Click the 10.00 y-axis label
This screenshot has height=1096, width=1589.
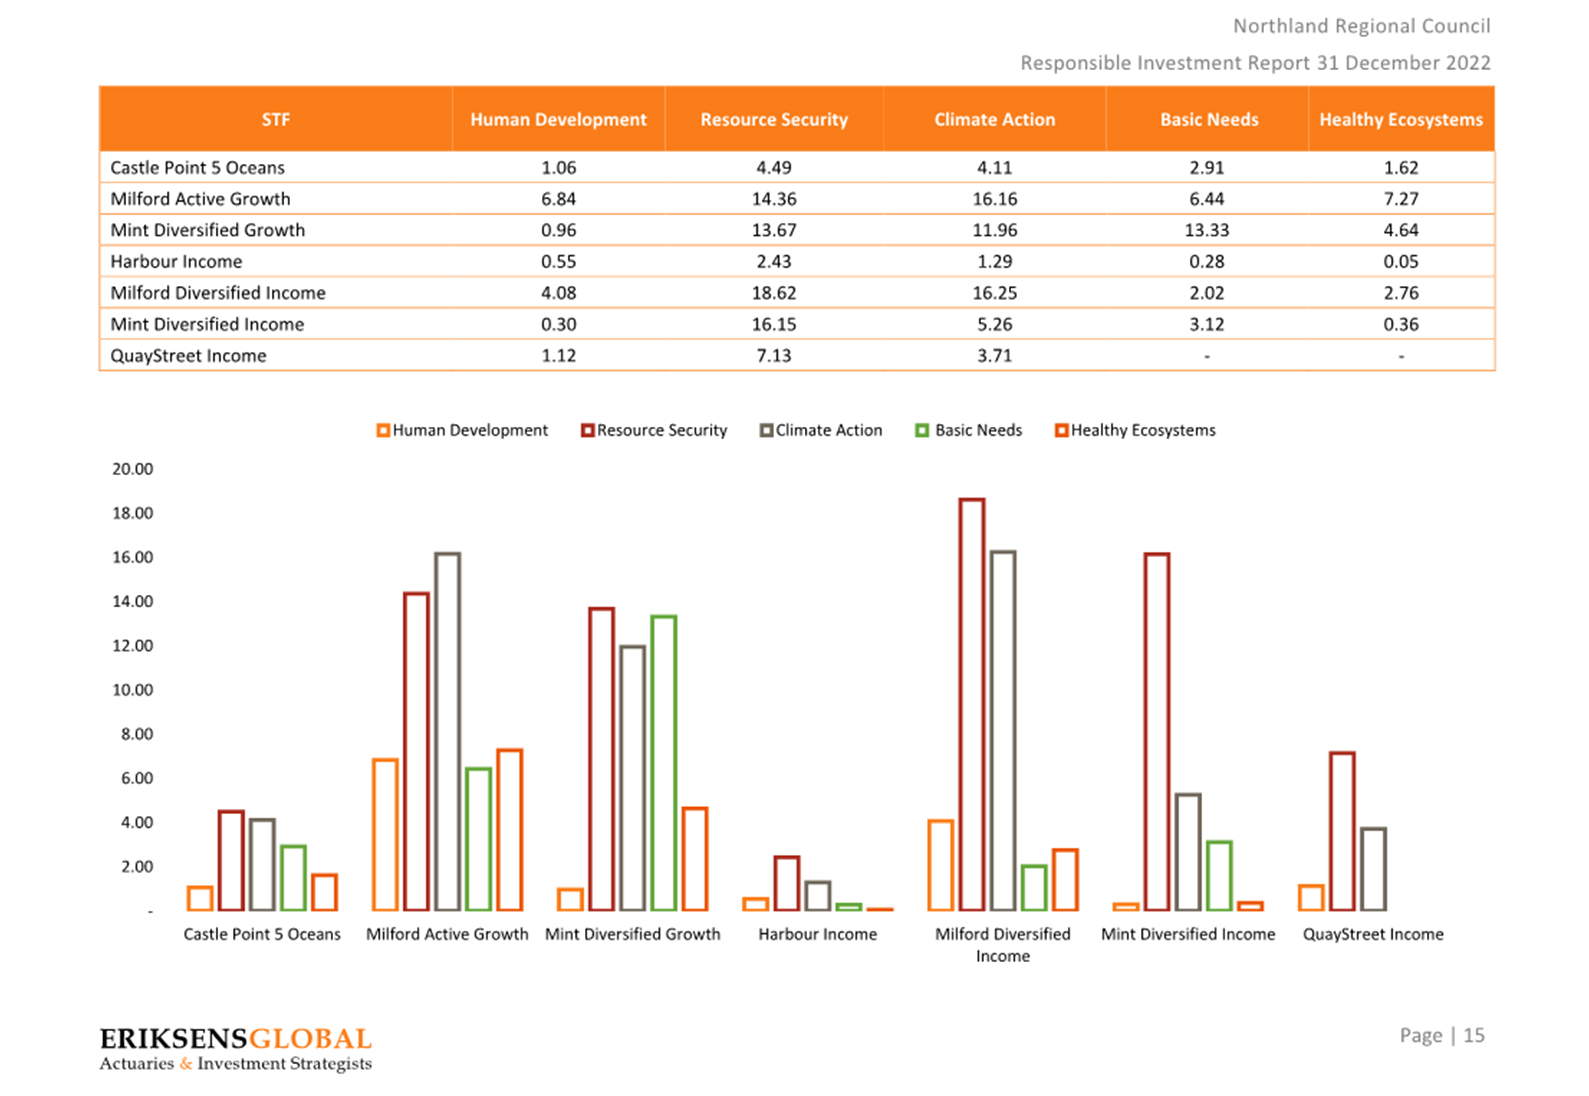click(132, 690)
